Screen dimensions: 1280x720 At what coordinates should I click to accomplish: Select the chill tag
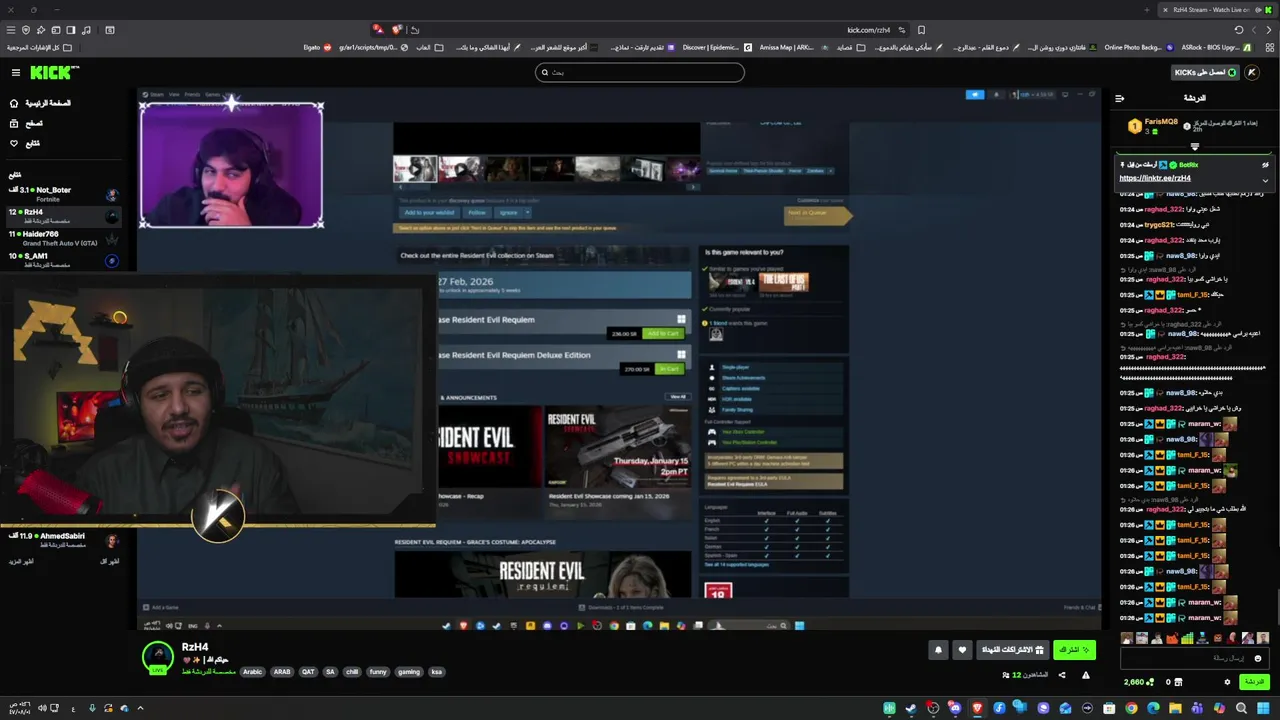pos(352,672)
